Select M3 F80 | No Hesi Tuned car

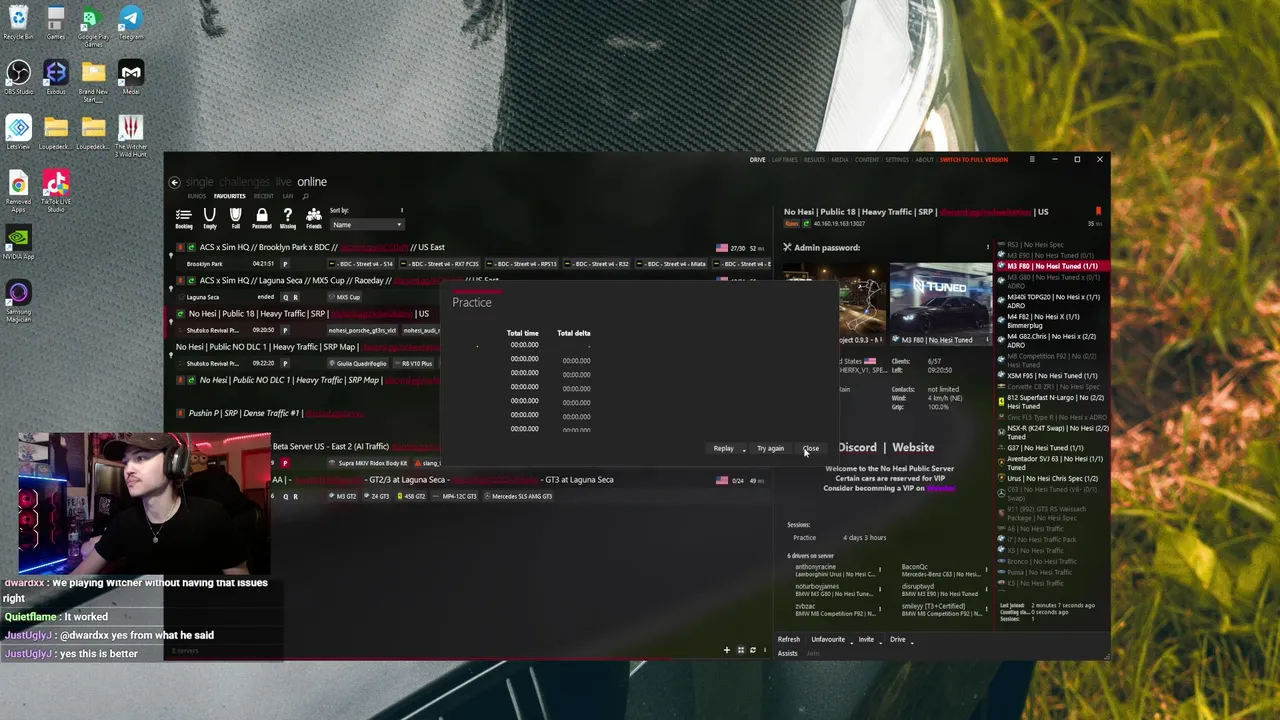point(1053,266)
